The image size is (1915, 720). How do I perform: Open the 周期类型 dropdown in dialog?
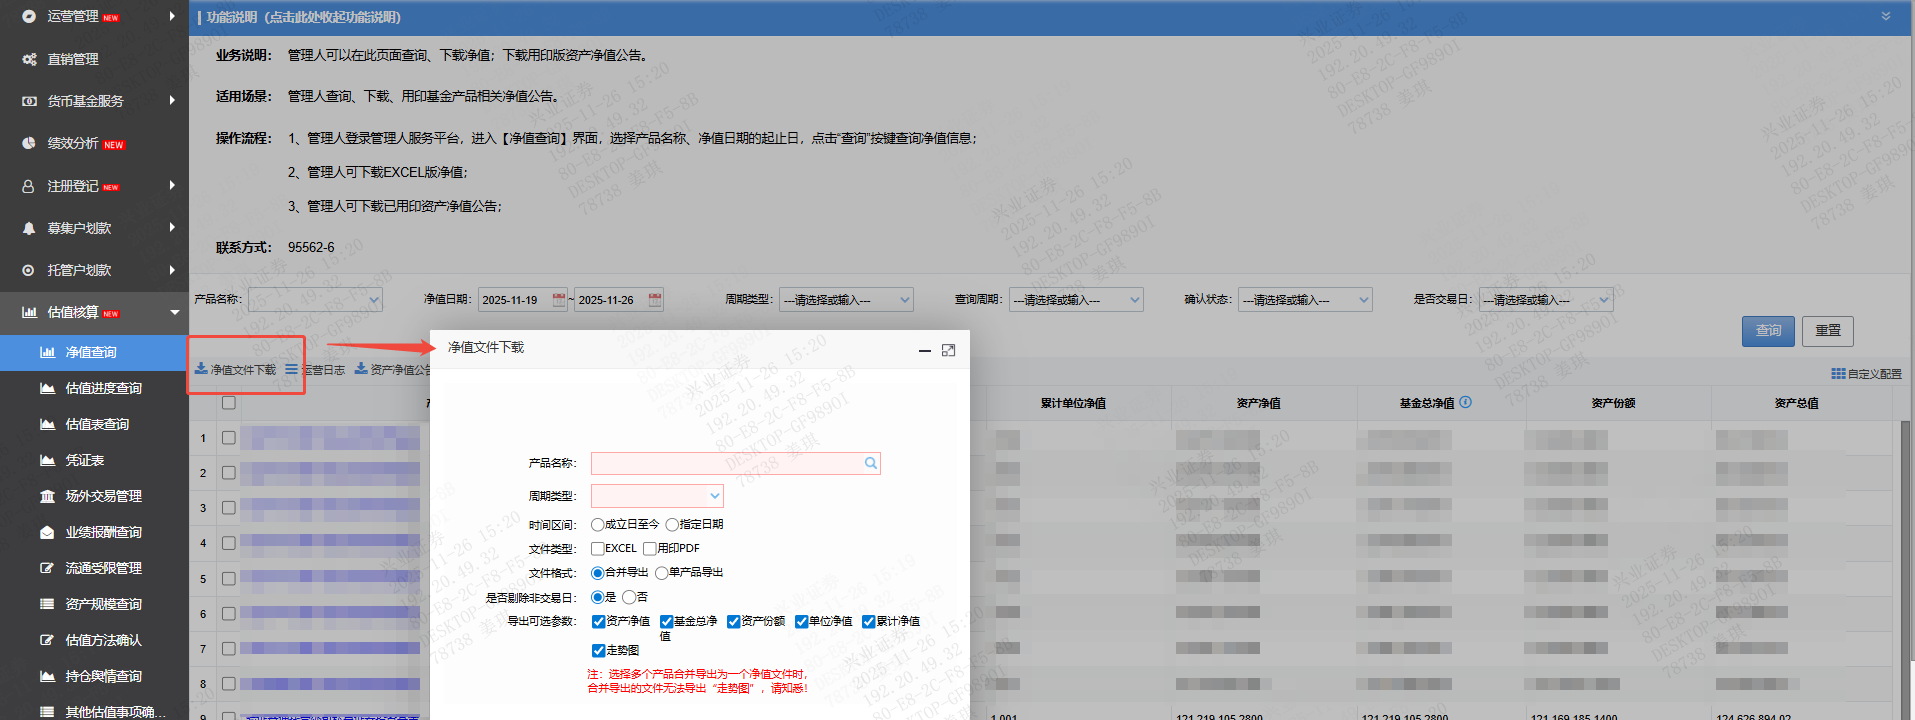tap(715, 496)
